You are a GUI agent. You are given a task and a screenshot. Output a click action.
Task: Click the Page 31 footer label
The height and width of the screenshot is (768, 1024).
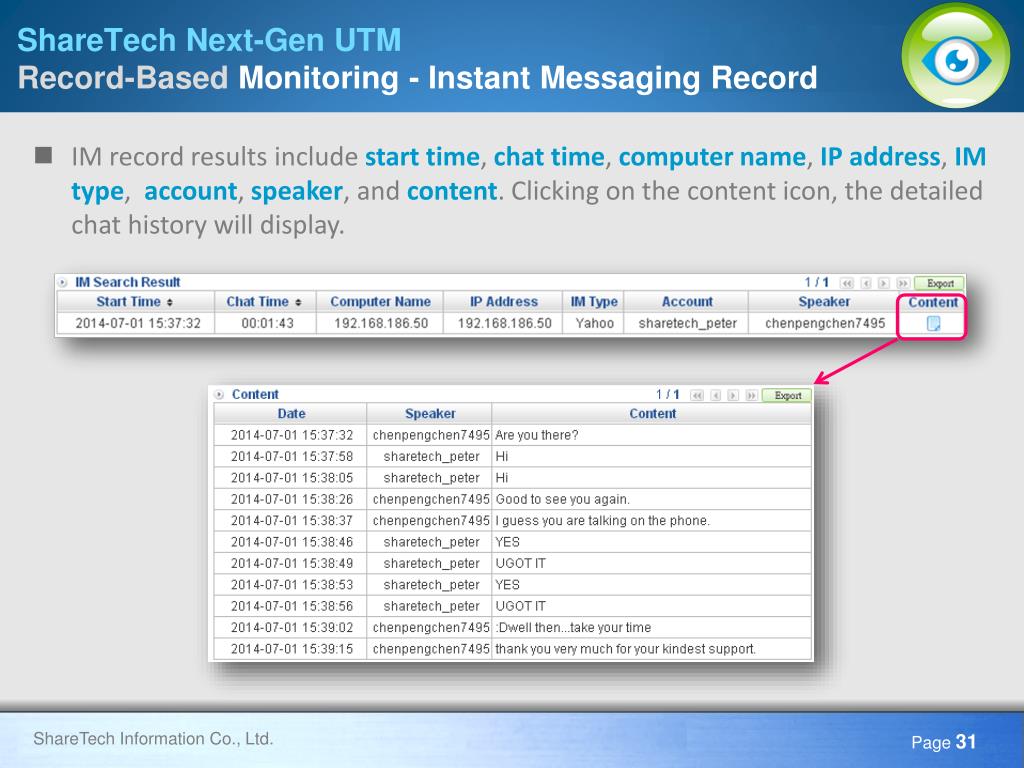[x=944, y=742]
